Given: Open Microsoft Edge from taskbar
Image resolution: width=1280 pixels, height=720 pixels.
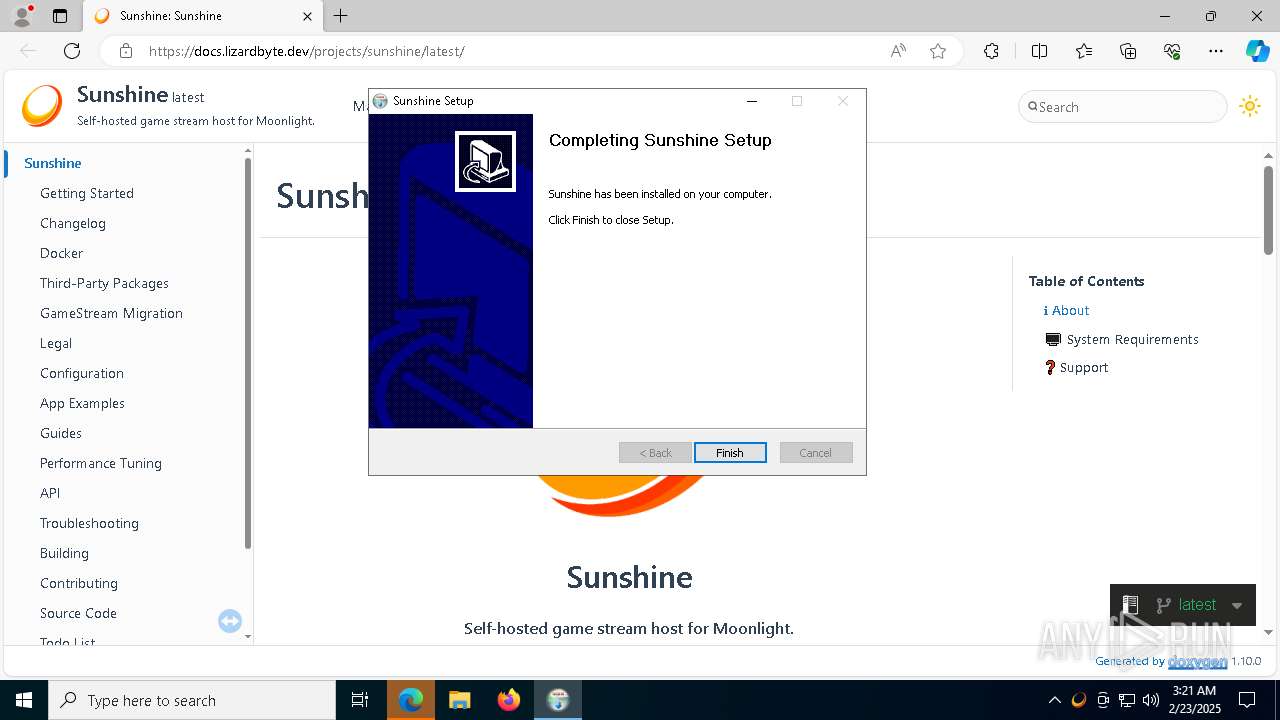Looking at the screenshot, I should pyautogui.click(x=411, y=700).
